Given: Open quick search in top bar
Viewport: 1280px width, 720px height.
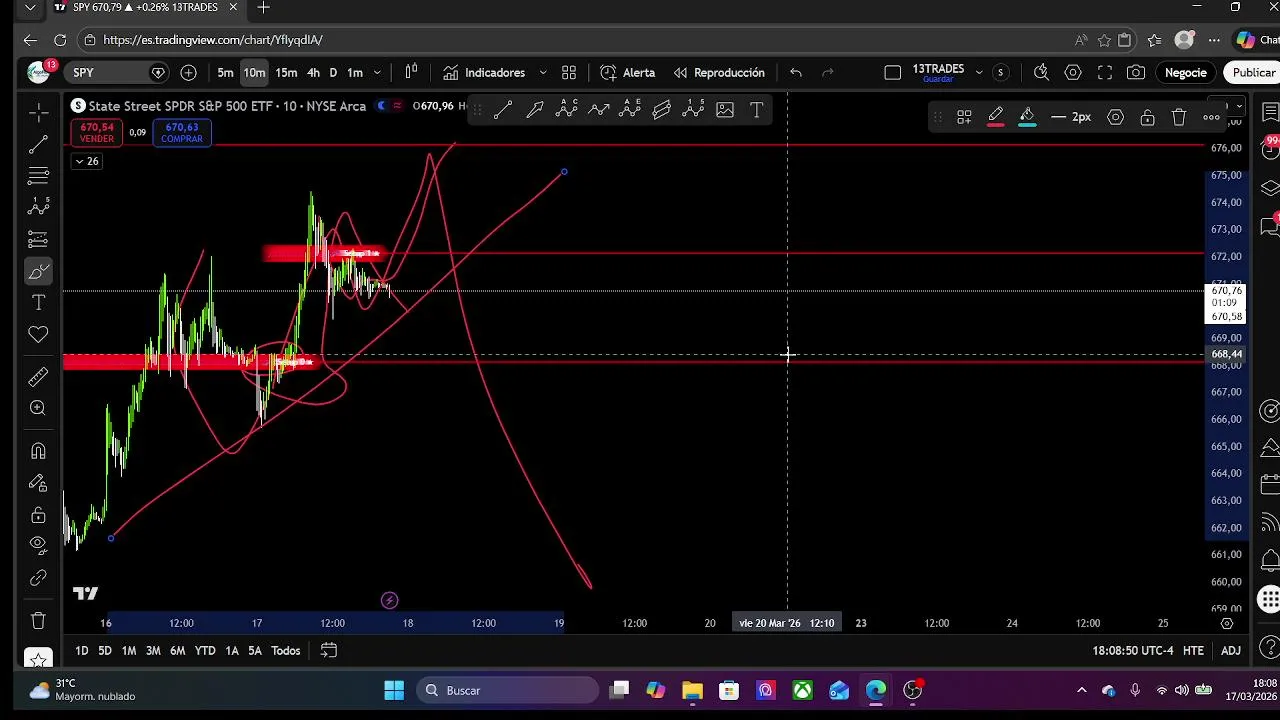Looking at the screenshot, I should (1041, 72).
